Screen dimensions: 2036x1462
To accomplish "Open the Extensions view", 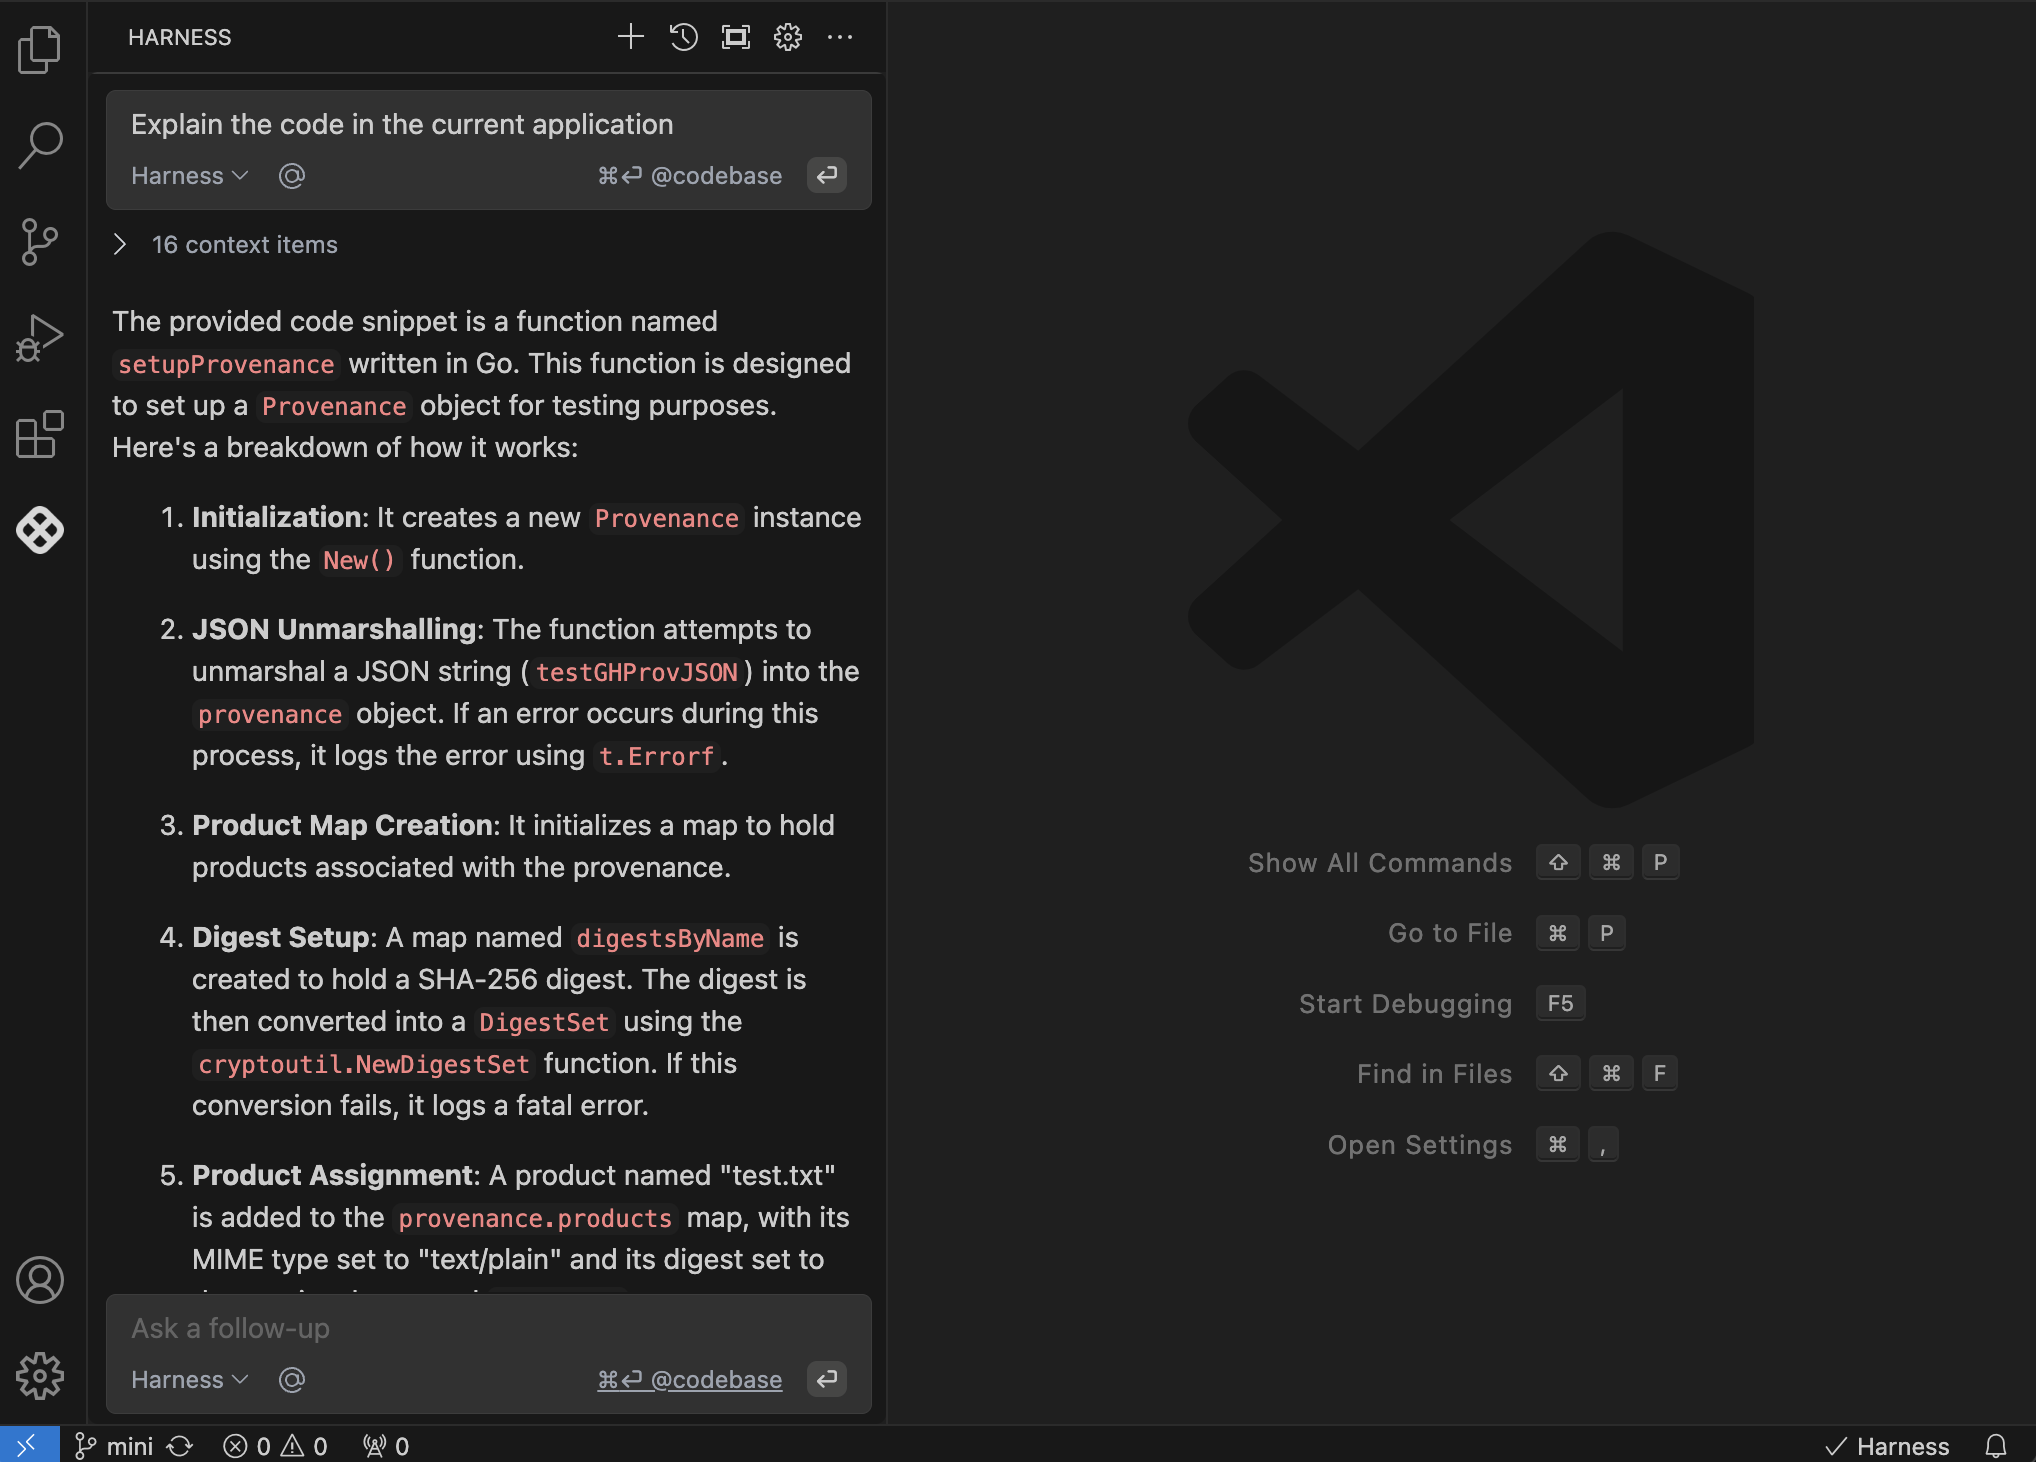I will [40, 434].
